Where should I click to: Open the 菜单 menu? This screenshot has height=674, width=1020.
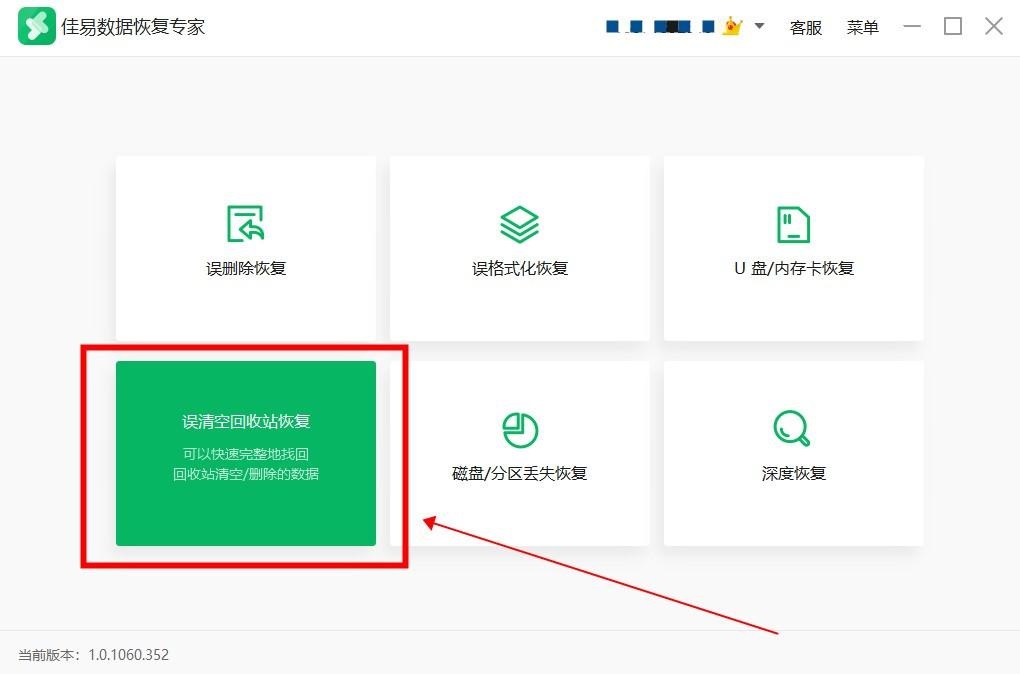point(862,27)
